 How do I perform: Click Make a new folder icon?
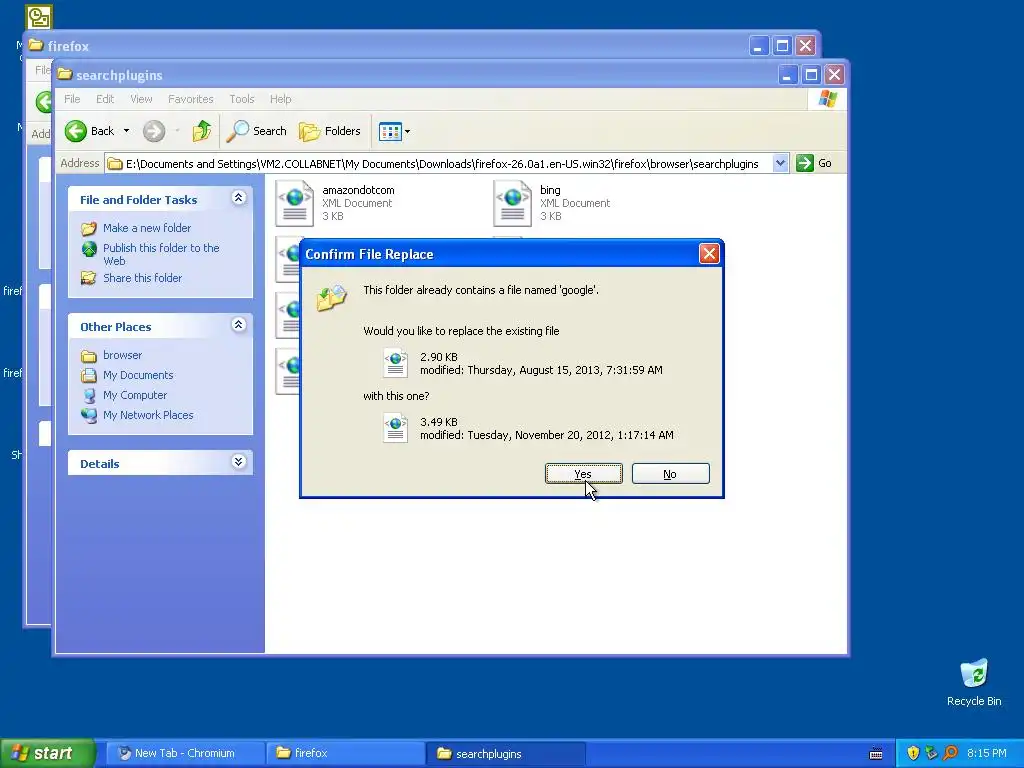89,229
